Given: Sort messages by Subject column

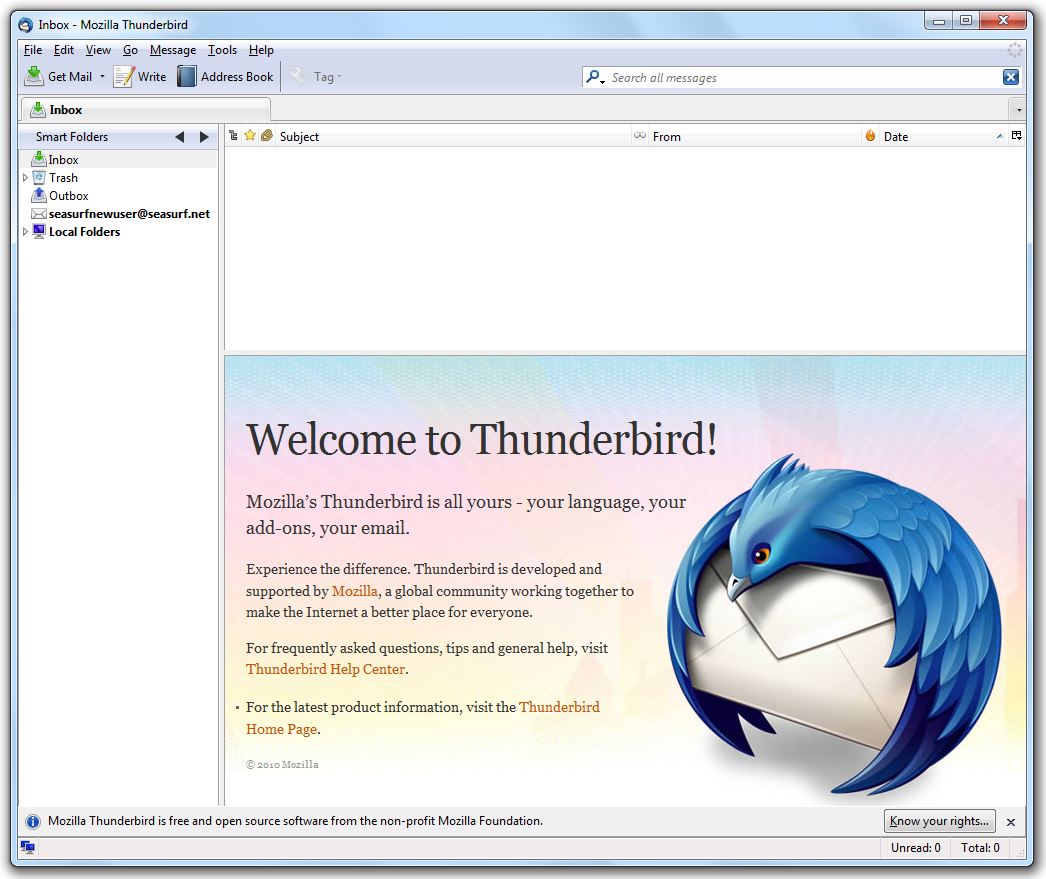Looking at the screenshot, I should pyautogui.click(x=452, y=137).
